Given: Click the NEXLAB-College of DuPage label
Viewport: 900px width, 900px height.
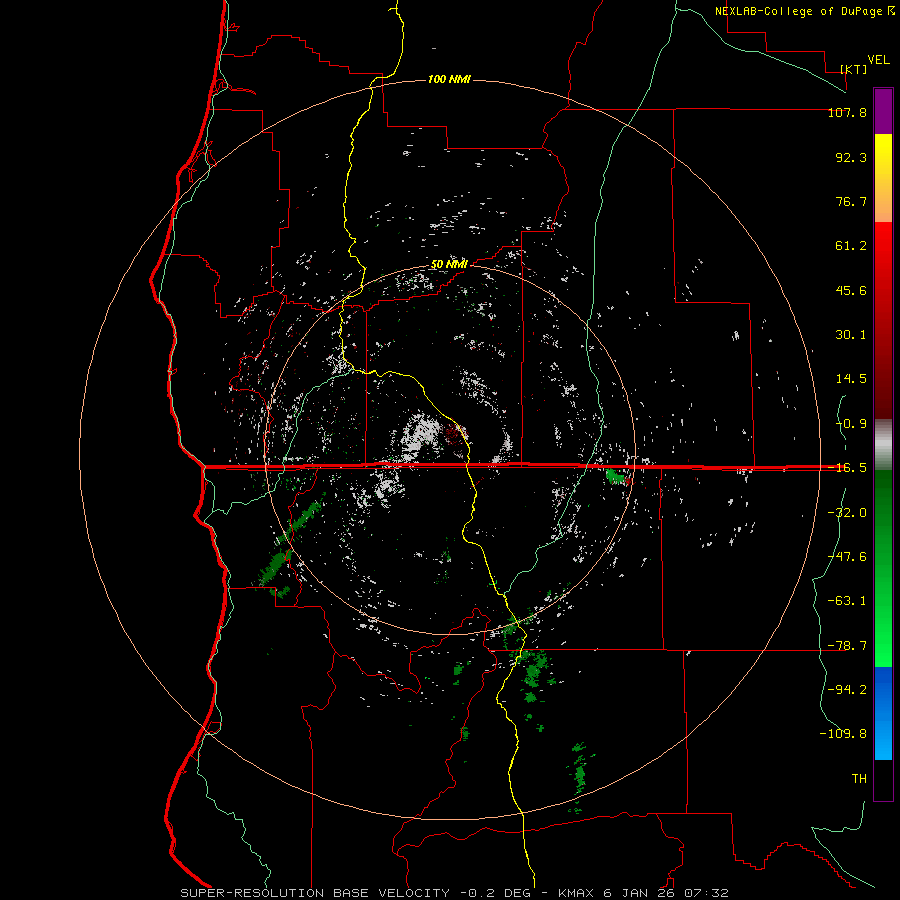Looking at the screenshot, I should coord(805,11).
